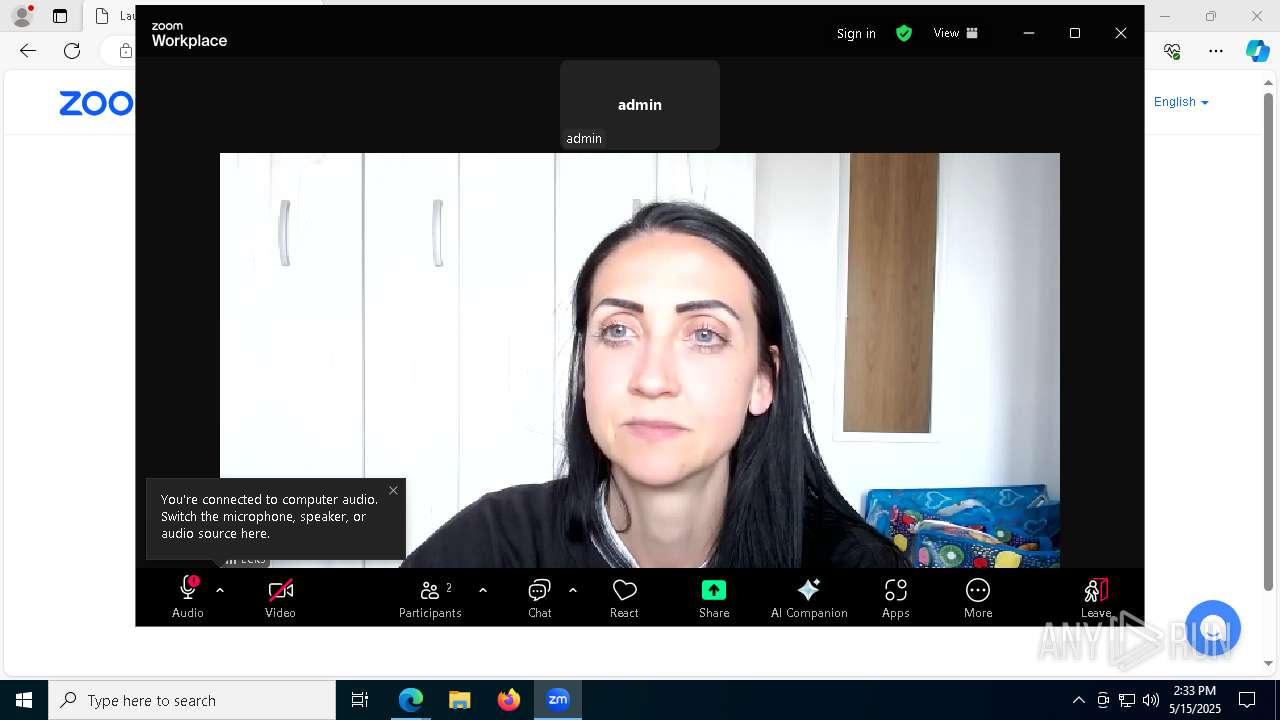The width and height of the screenshot is (1280, 720).
Task: Open the browser profile icon
Action: click(x=22, y=16)
